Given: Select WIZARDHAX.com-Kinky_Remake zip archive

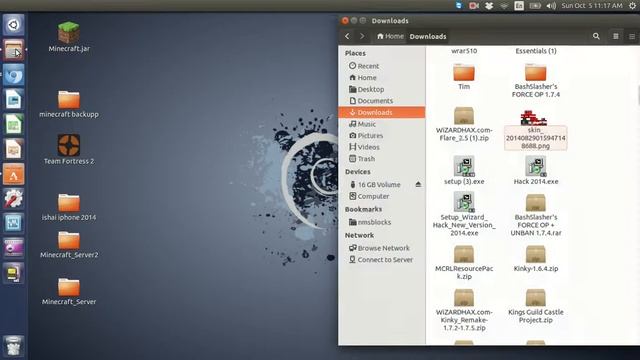Looking at the screenshot, I should pyautogui.click(x=464, y=310).
